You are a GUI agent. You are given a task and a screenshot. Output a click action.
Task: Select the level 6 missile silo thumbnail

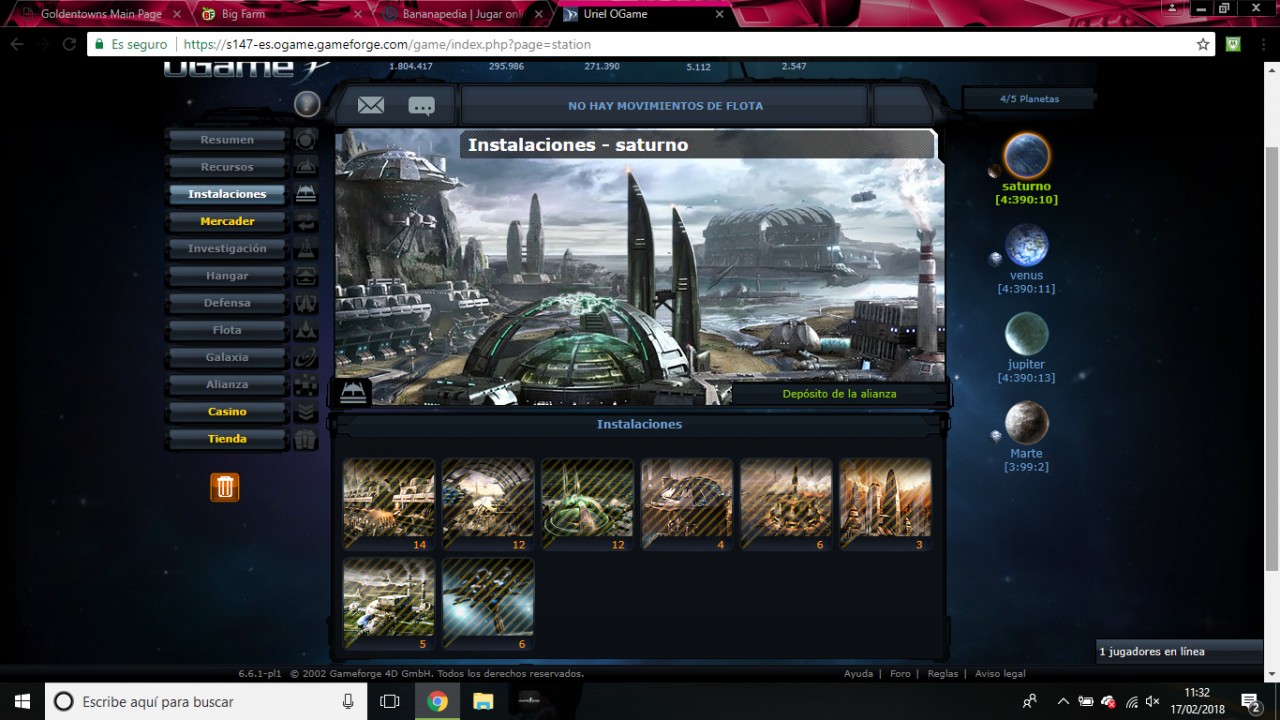(786, 504)
